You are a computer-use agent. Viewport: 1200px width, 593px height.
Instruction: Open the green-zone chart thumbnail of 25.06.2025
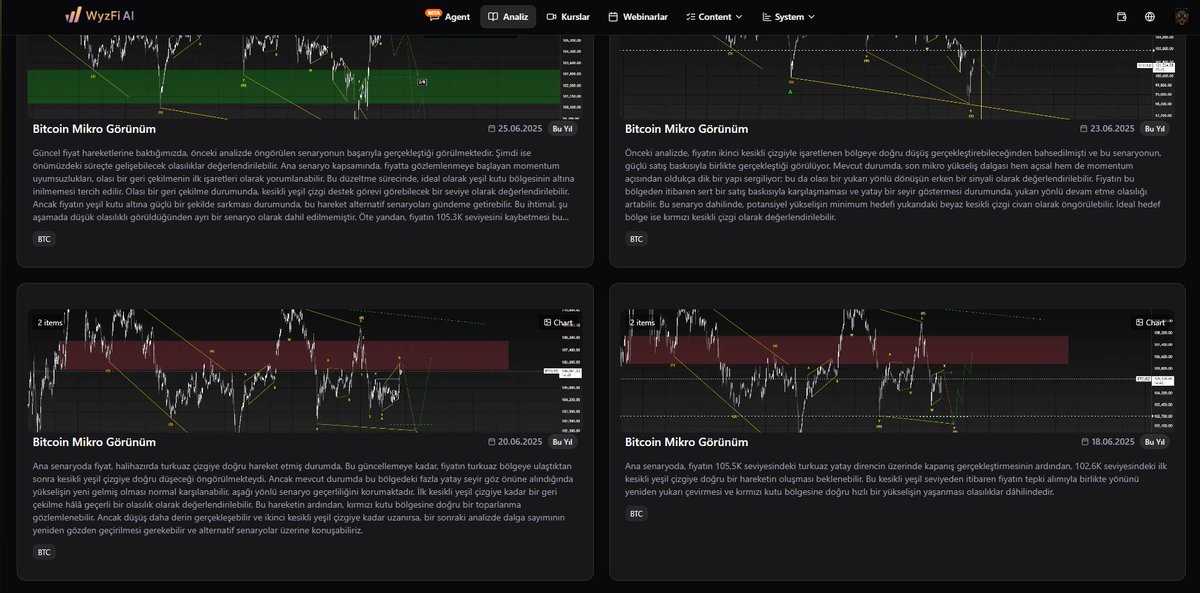point(303,75)
